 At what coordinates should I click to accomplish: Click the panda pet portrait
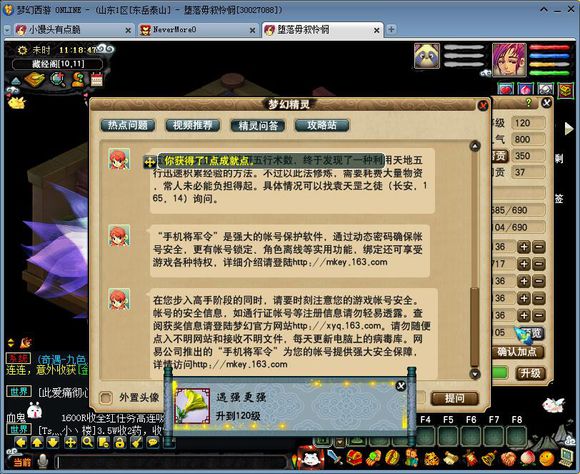click(x=427, y=56)
